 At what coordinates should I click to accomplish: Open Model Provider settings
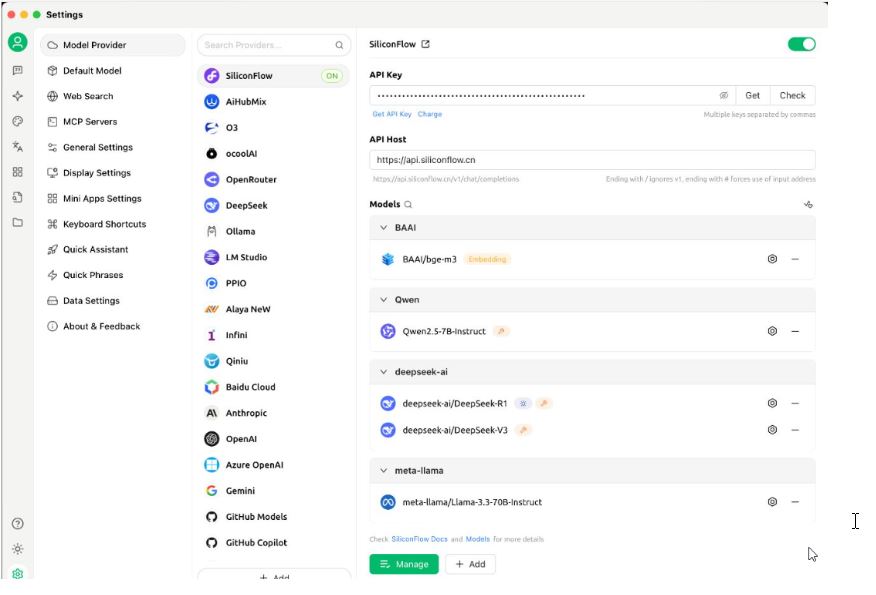point(112,45)
